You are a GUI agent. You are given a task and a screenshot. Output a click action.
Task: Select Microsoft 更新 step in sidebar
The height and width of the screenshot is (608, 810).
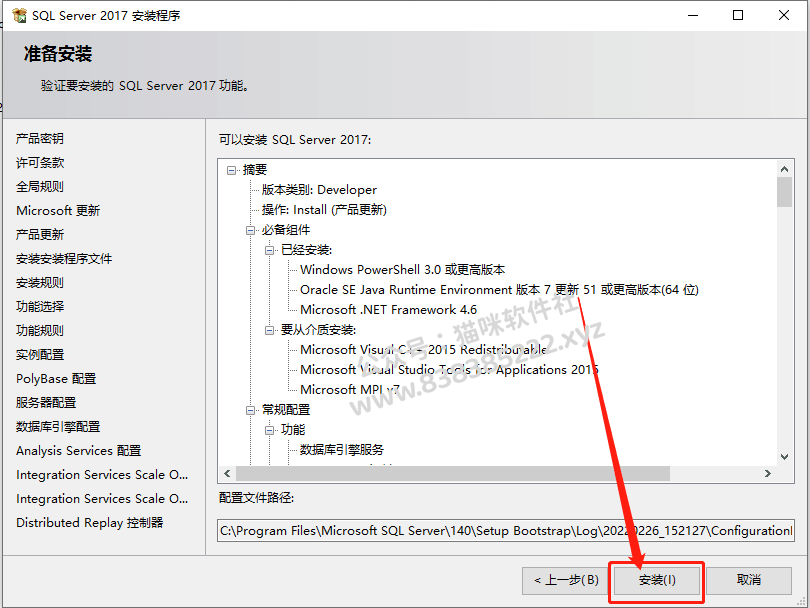(58, 211)
